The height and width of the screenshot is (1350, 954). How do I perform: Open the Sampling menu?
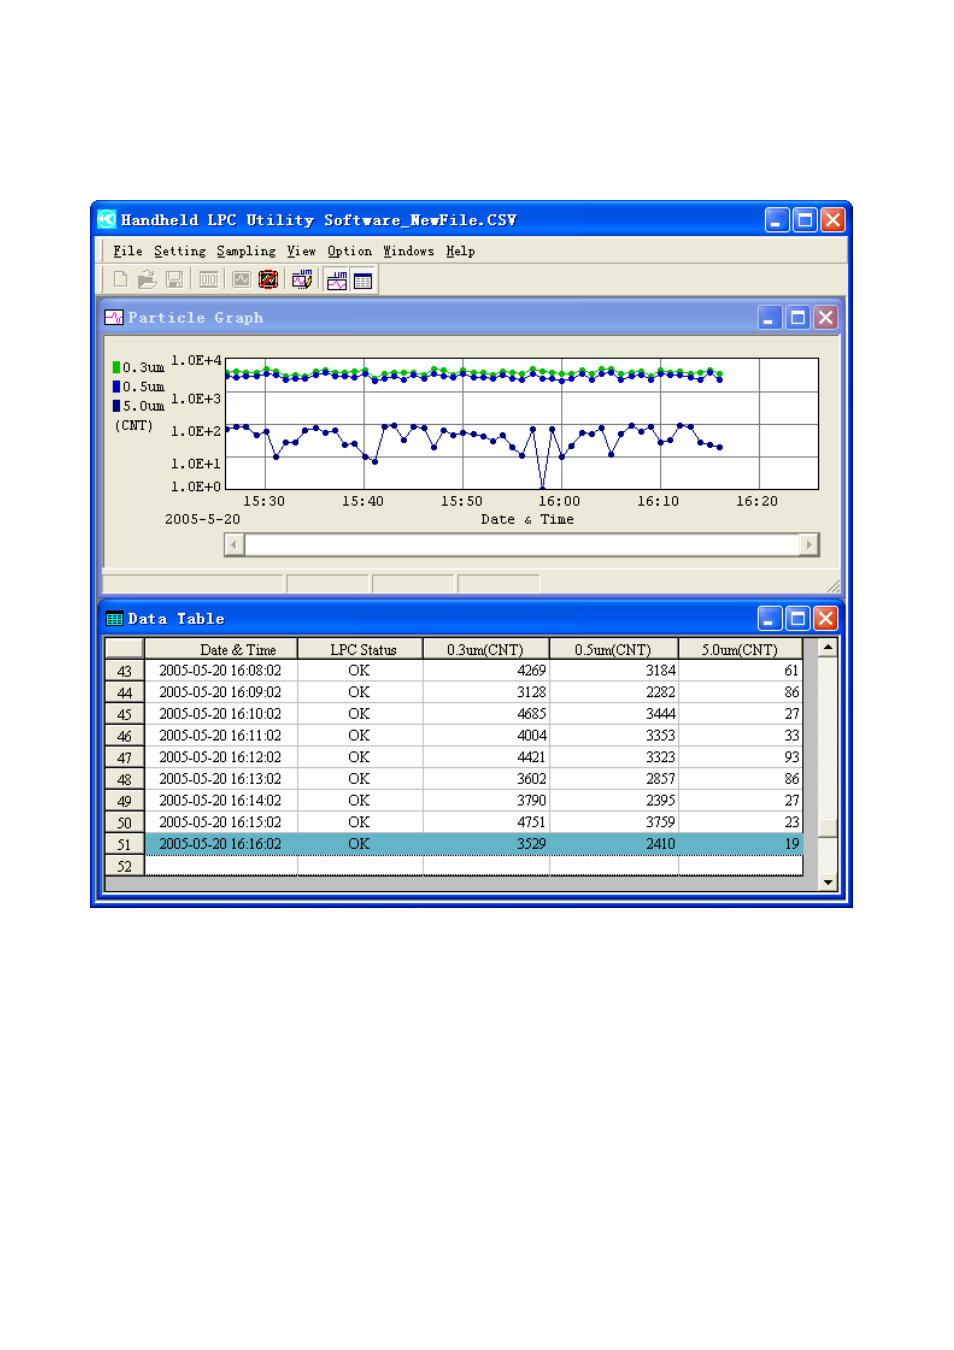(x=246, y=251)
